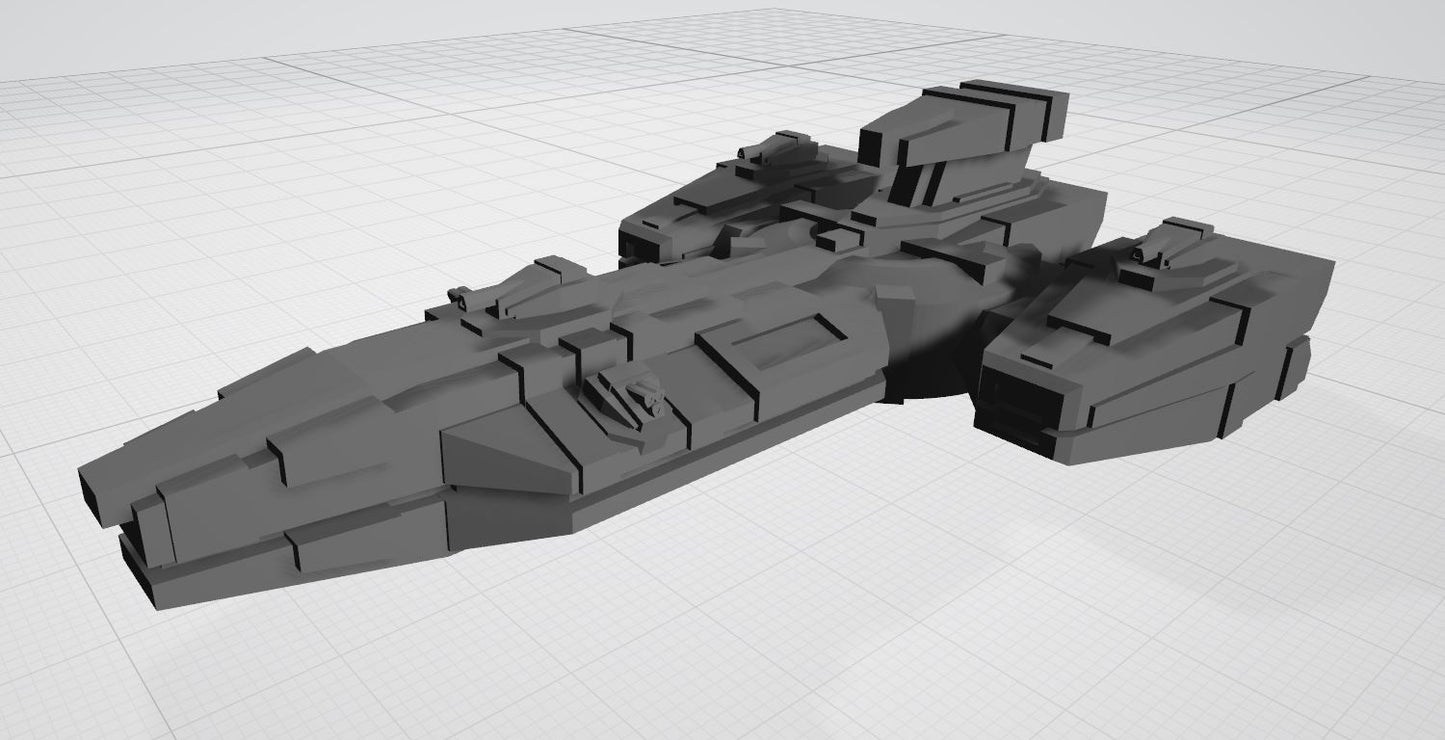The image size is (1445, 740).
Task: Click empty grid floor at the bottom left
Action: 150,680
